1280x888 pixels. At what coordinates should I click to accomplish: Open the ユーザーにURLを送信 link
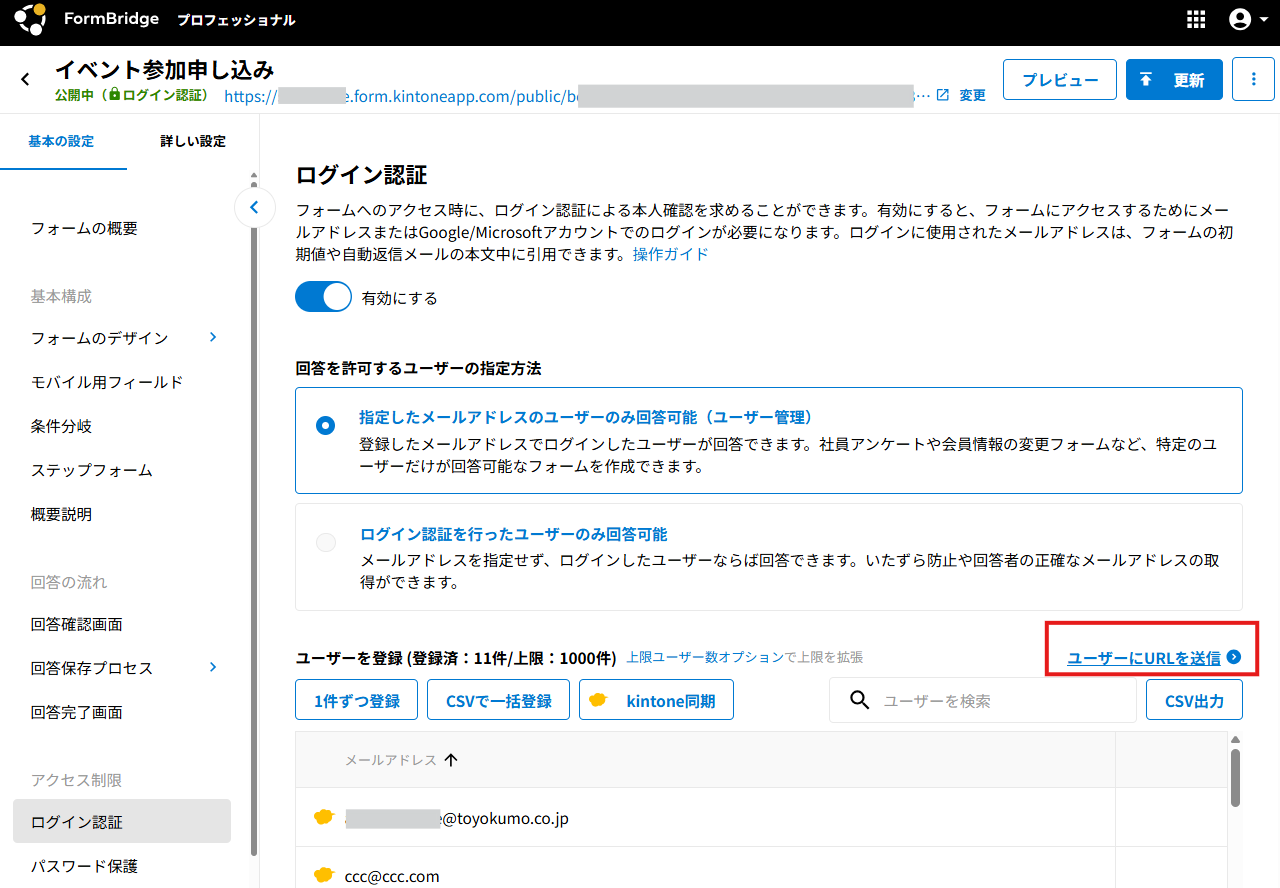click(1144, 658)
